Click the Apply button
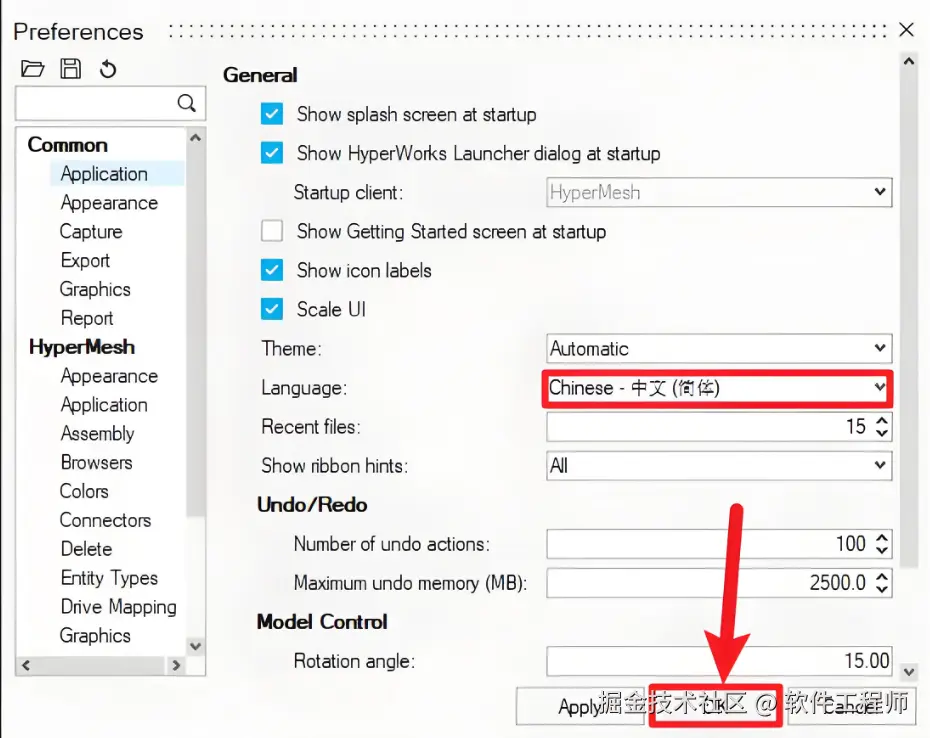930x738 pixels. [x=579, y=706]
